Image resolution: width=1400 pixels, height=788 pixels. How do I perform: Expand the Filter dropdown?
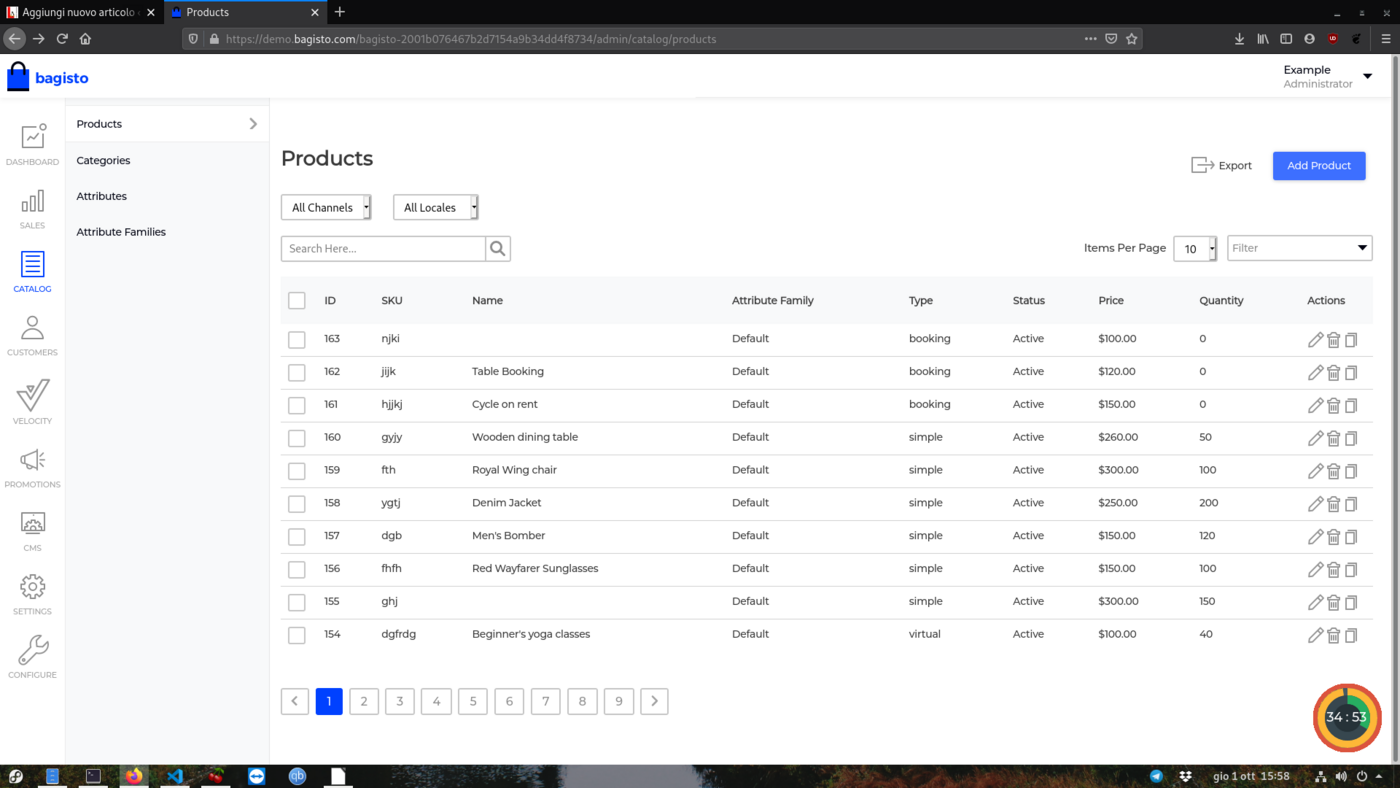tap(1299, 248)
